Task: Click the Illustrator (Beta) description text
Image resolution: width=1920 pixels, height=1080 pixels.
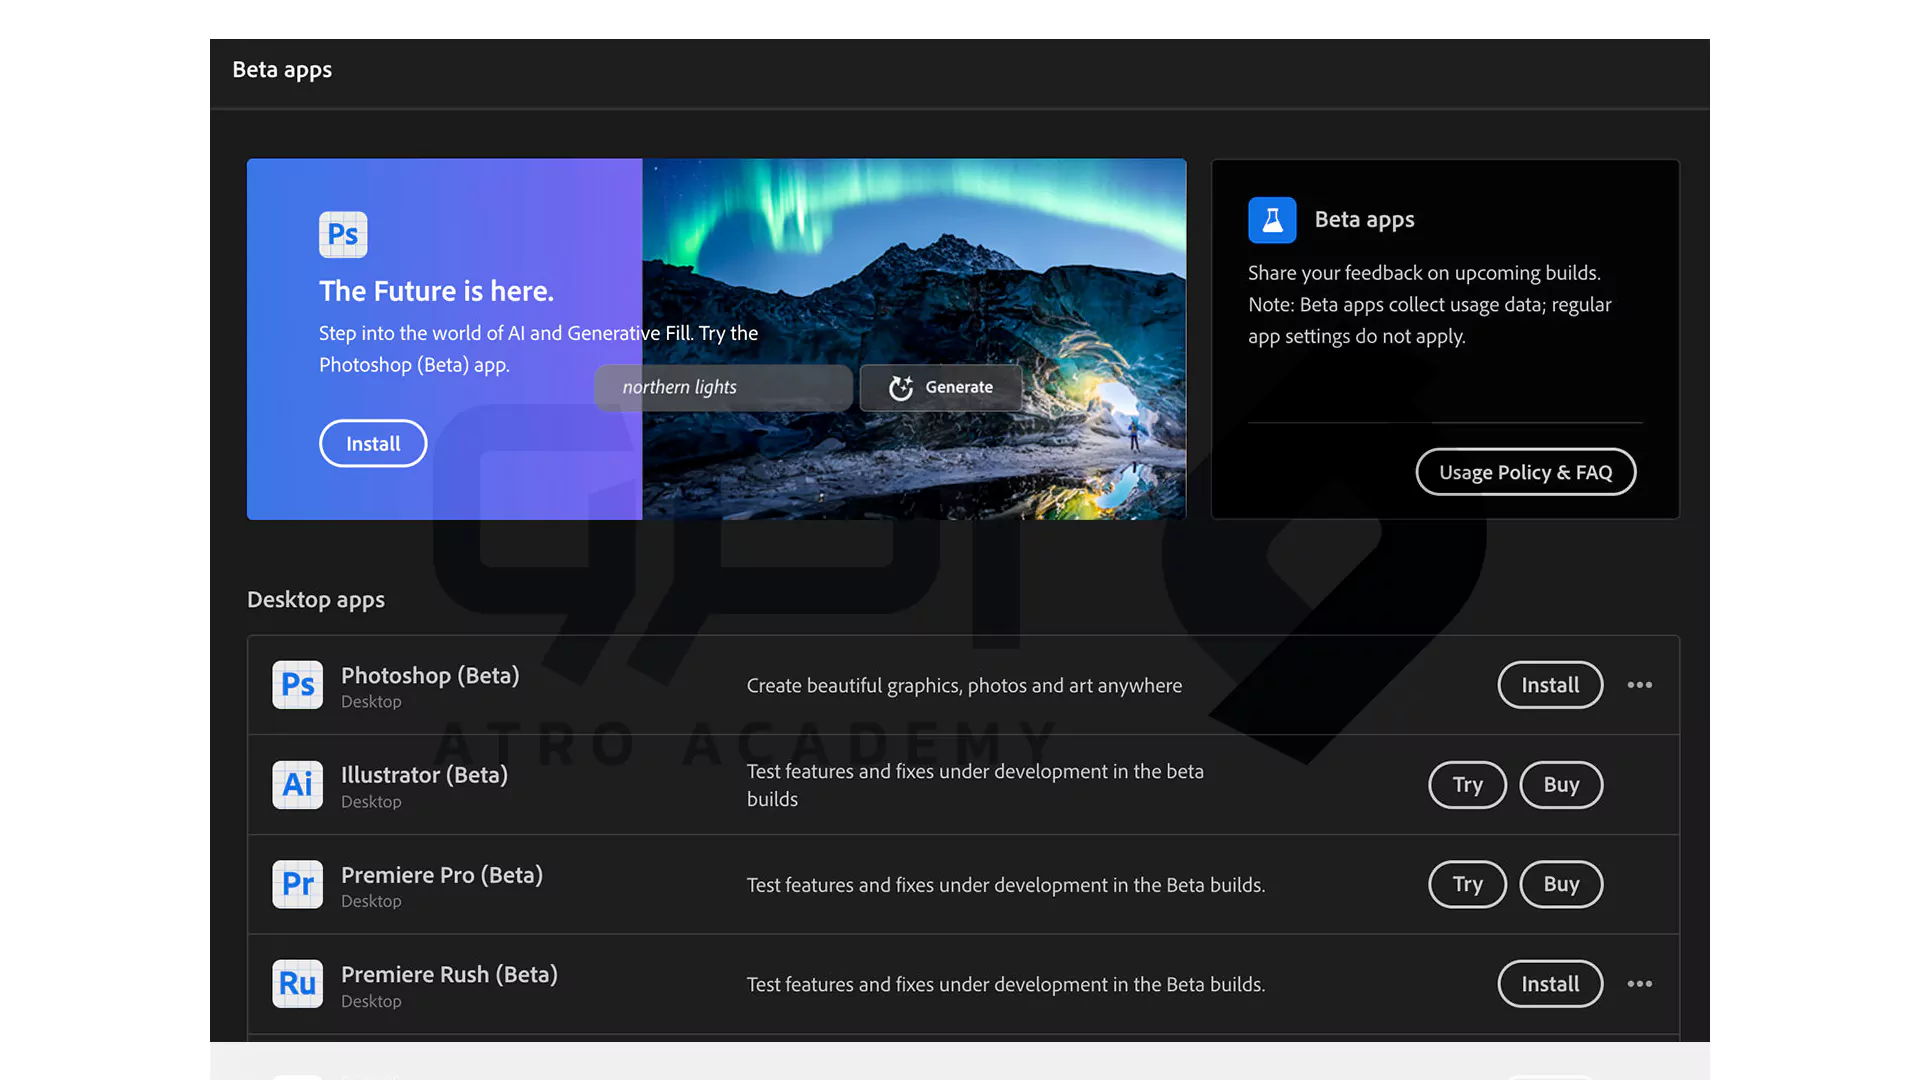Action: click(x=975, y=785)
